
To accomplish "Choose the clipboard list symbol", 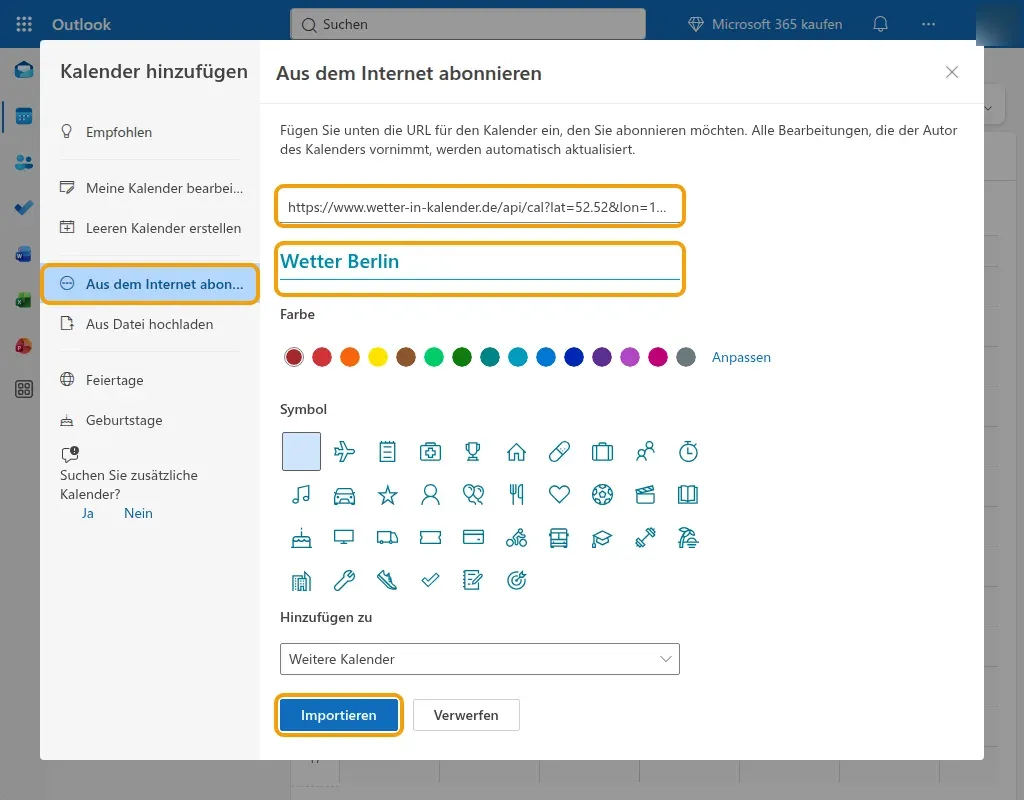I will [x=387, y=451].
